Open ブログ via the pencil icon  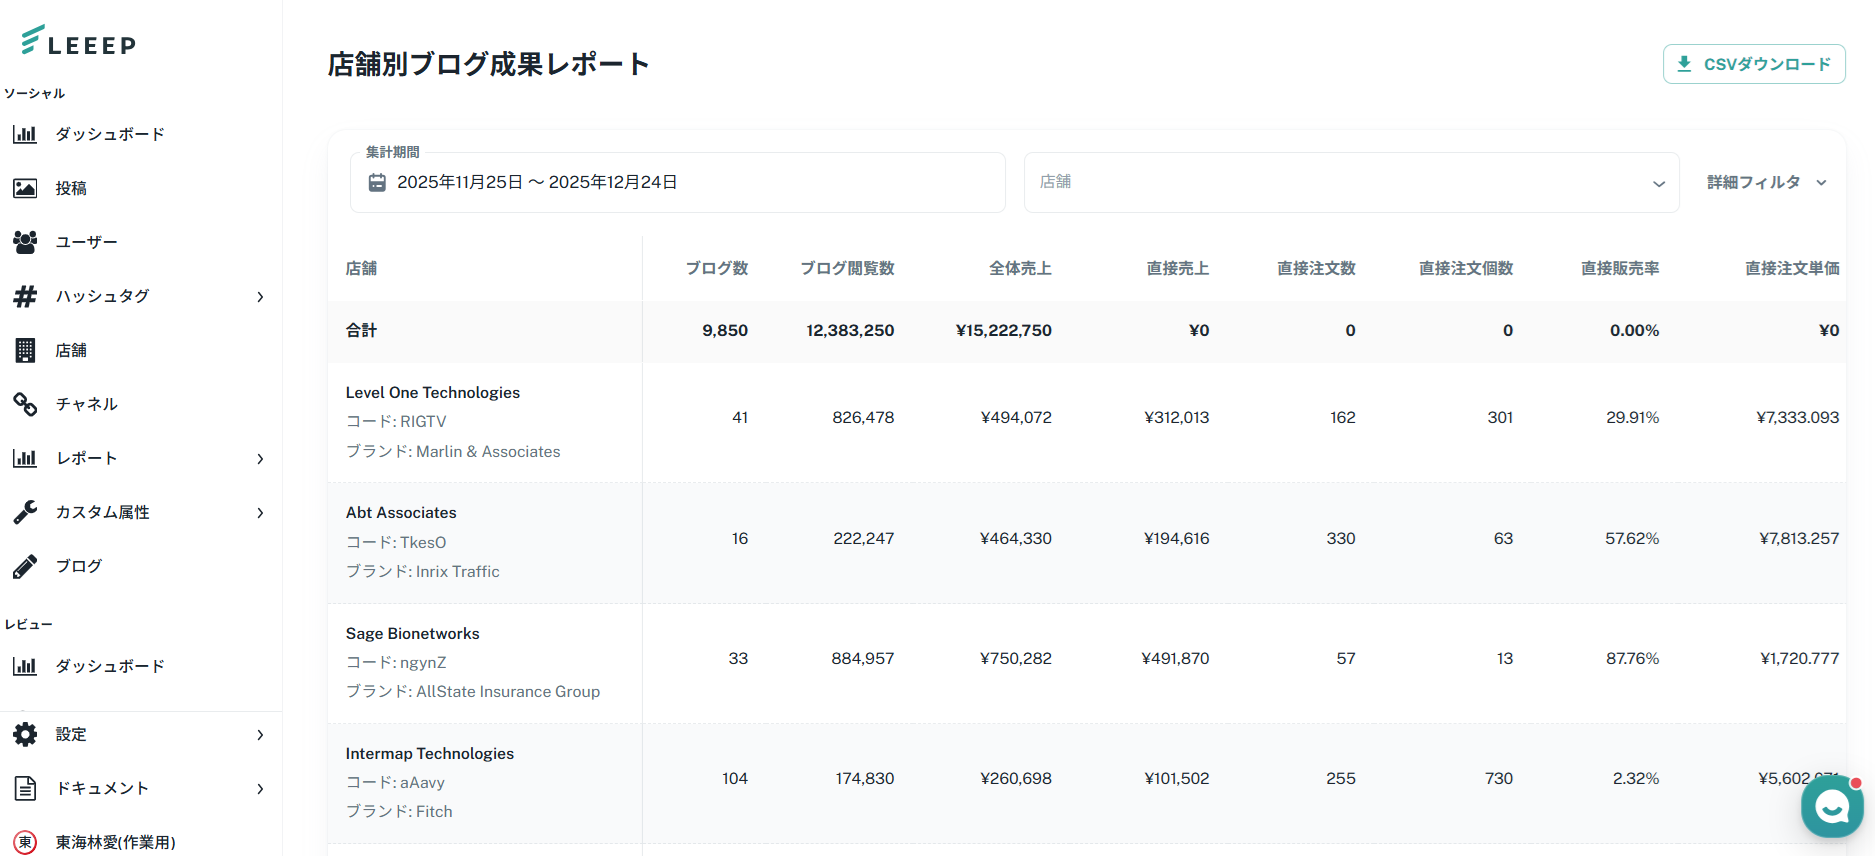[25, 566]
